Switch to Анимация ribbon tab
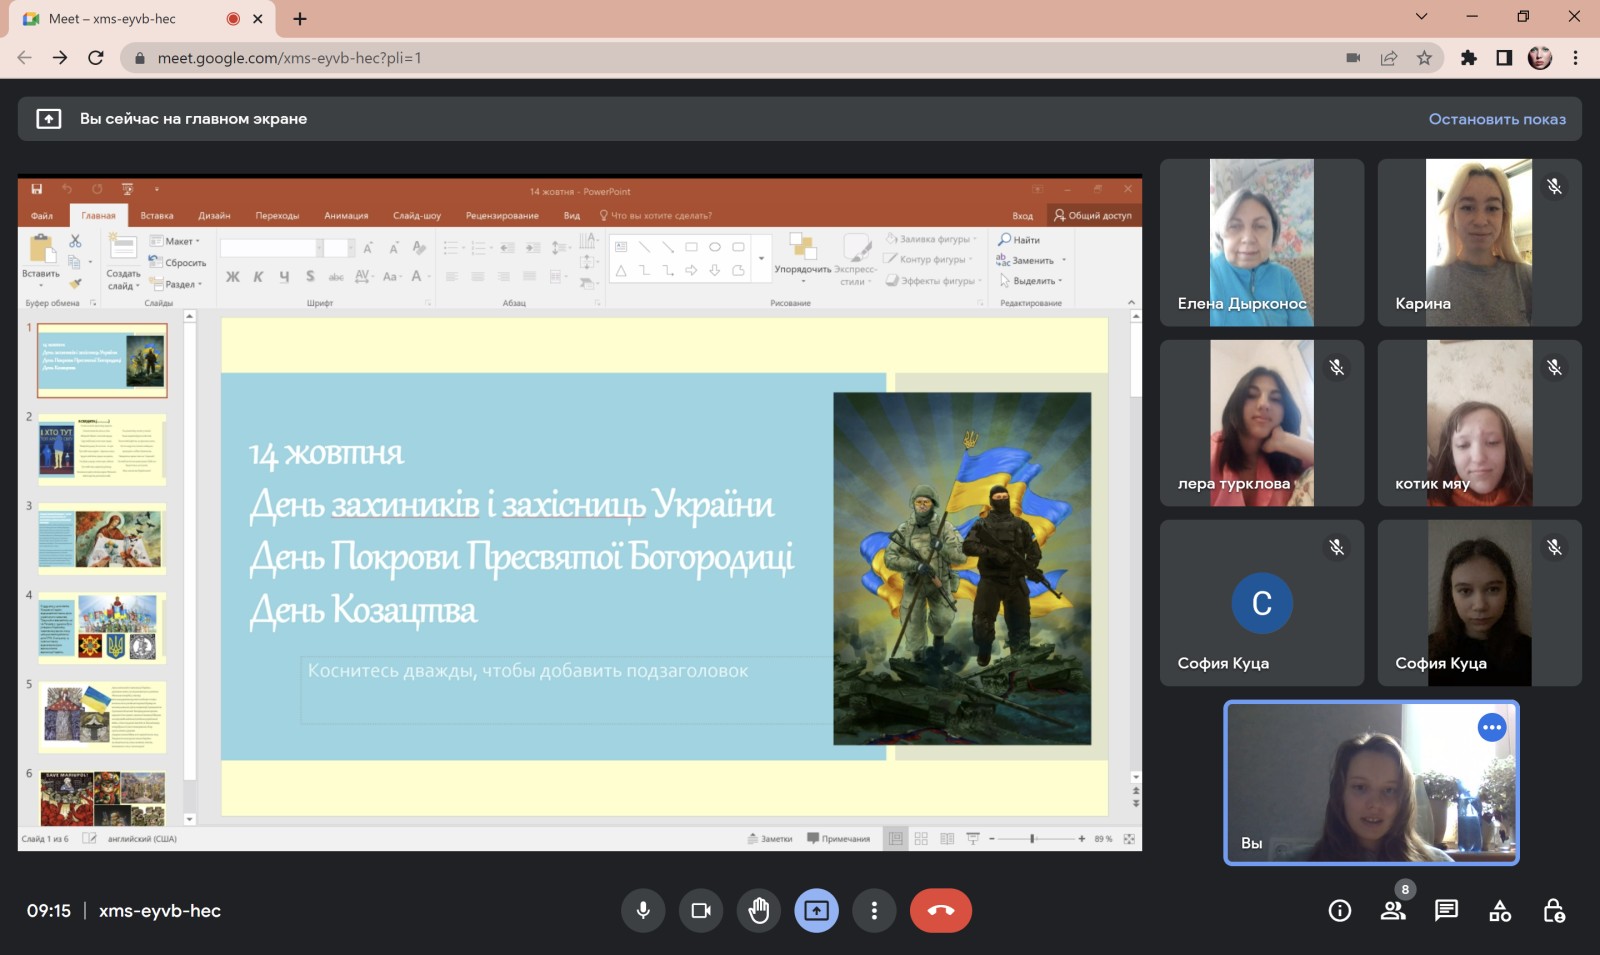1600x955 pixels. (x=346, y=215)
